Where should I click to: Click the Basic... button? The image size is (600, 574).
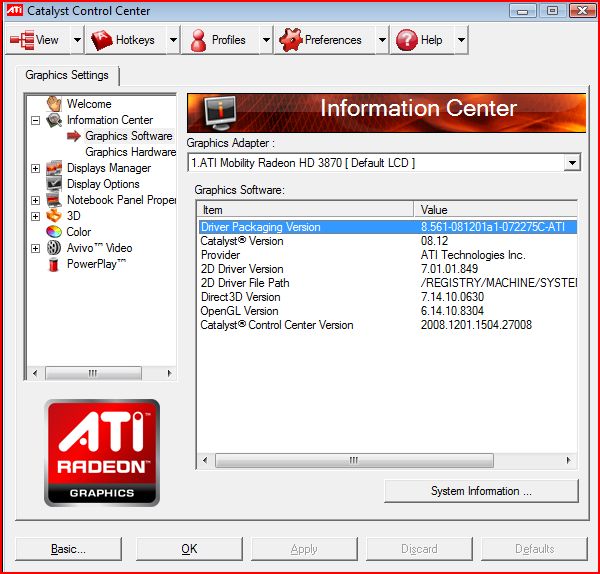pyautogui.click(x=68, y=549)
